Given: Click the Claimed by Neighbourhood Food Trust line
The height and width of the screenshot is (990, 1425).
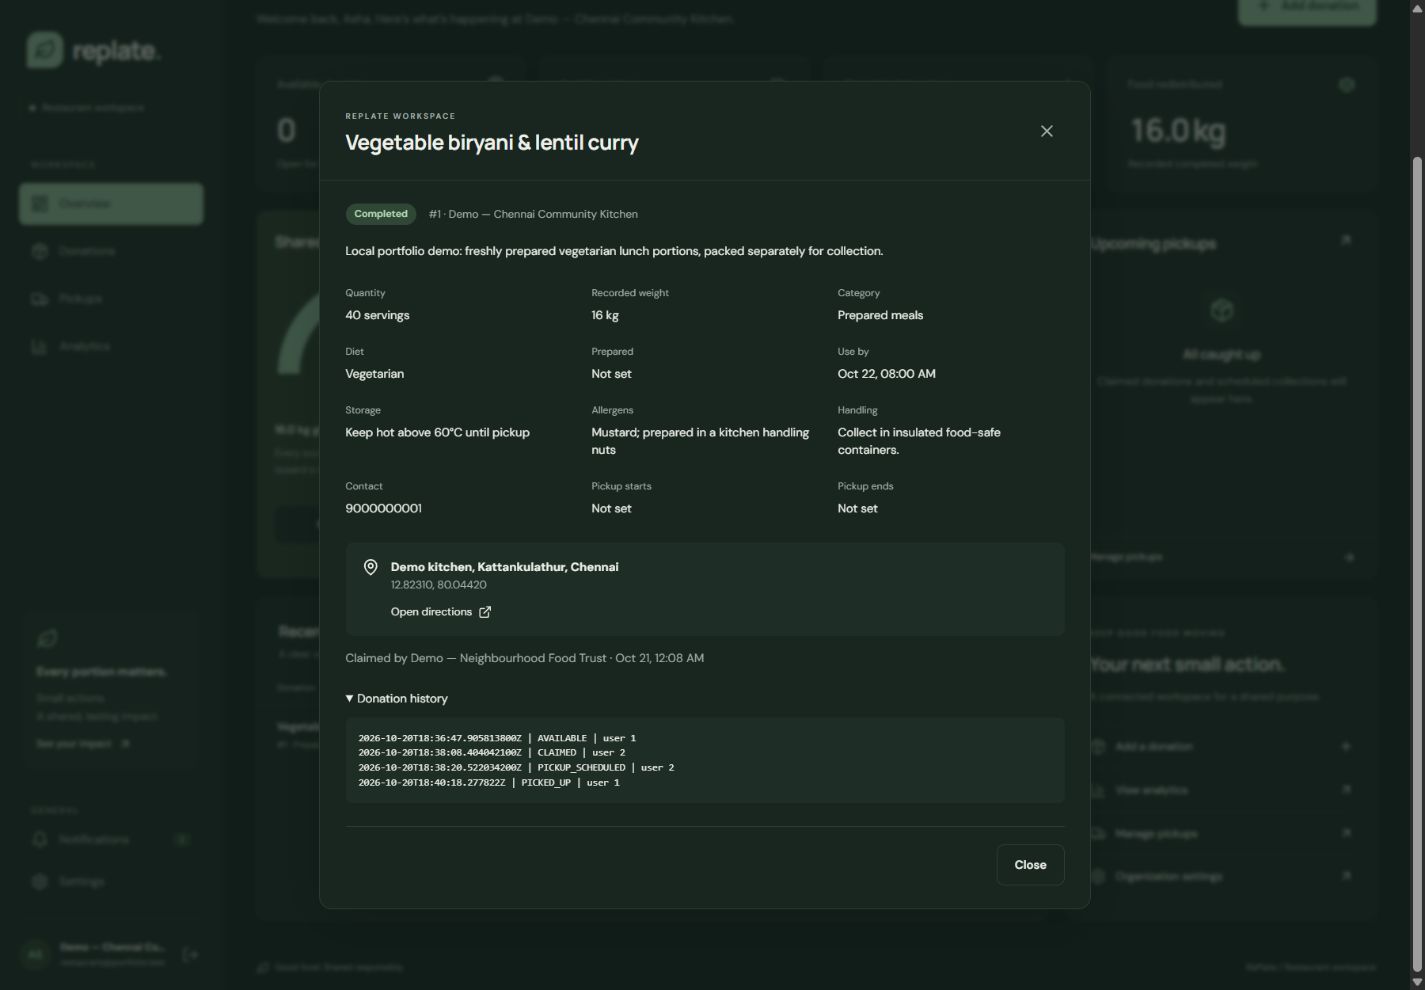Looking at the screenshot, I should click(524, 658).
